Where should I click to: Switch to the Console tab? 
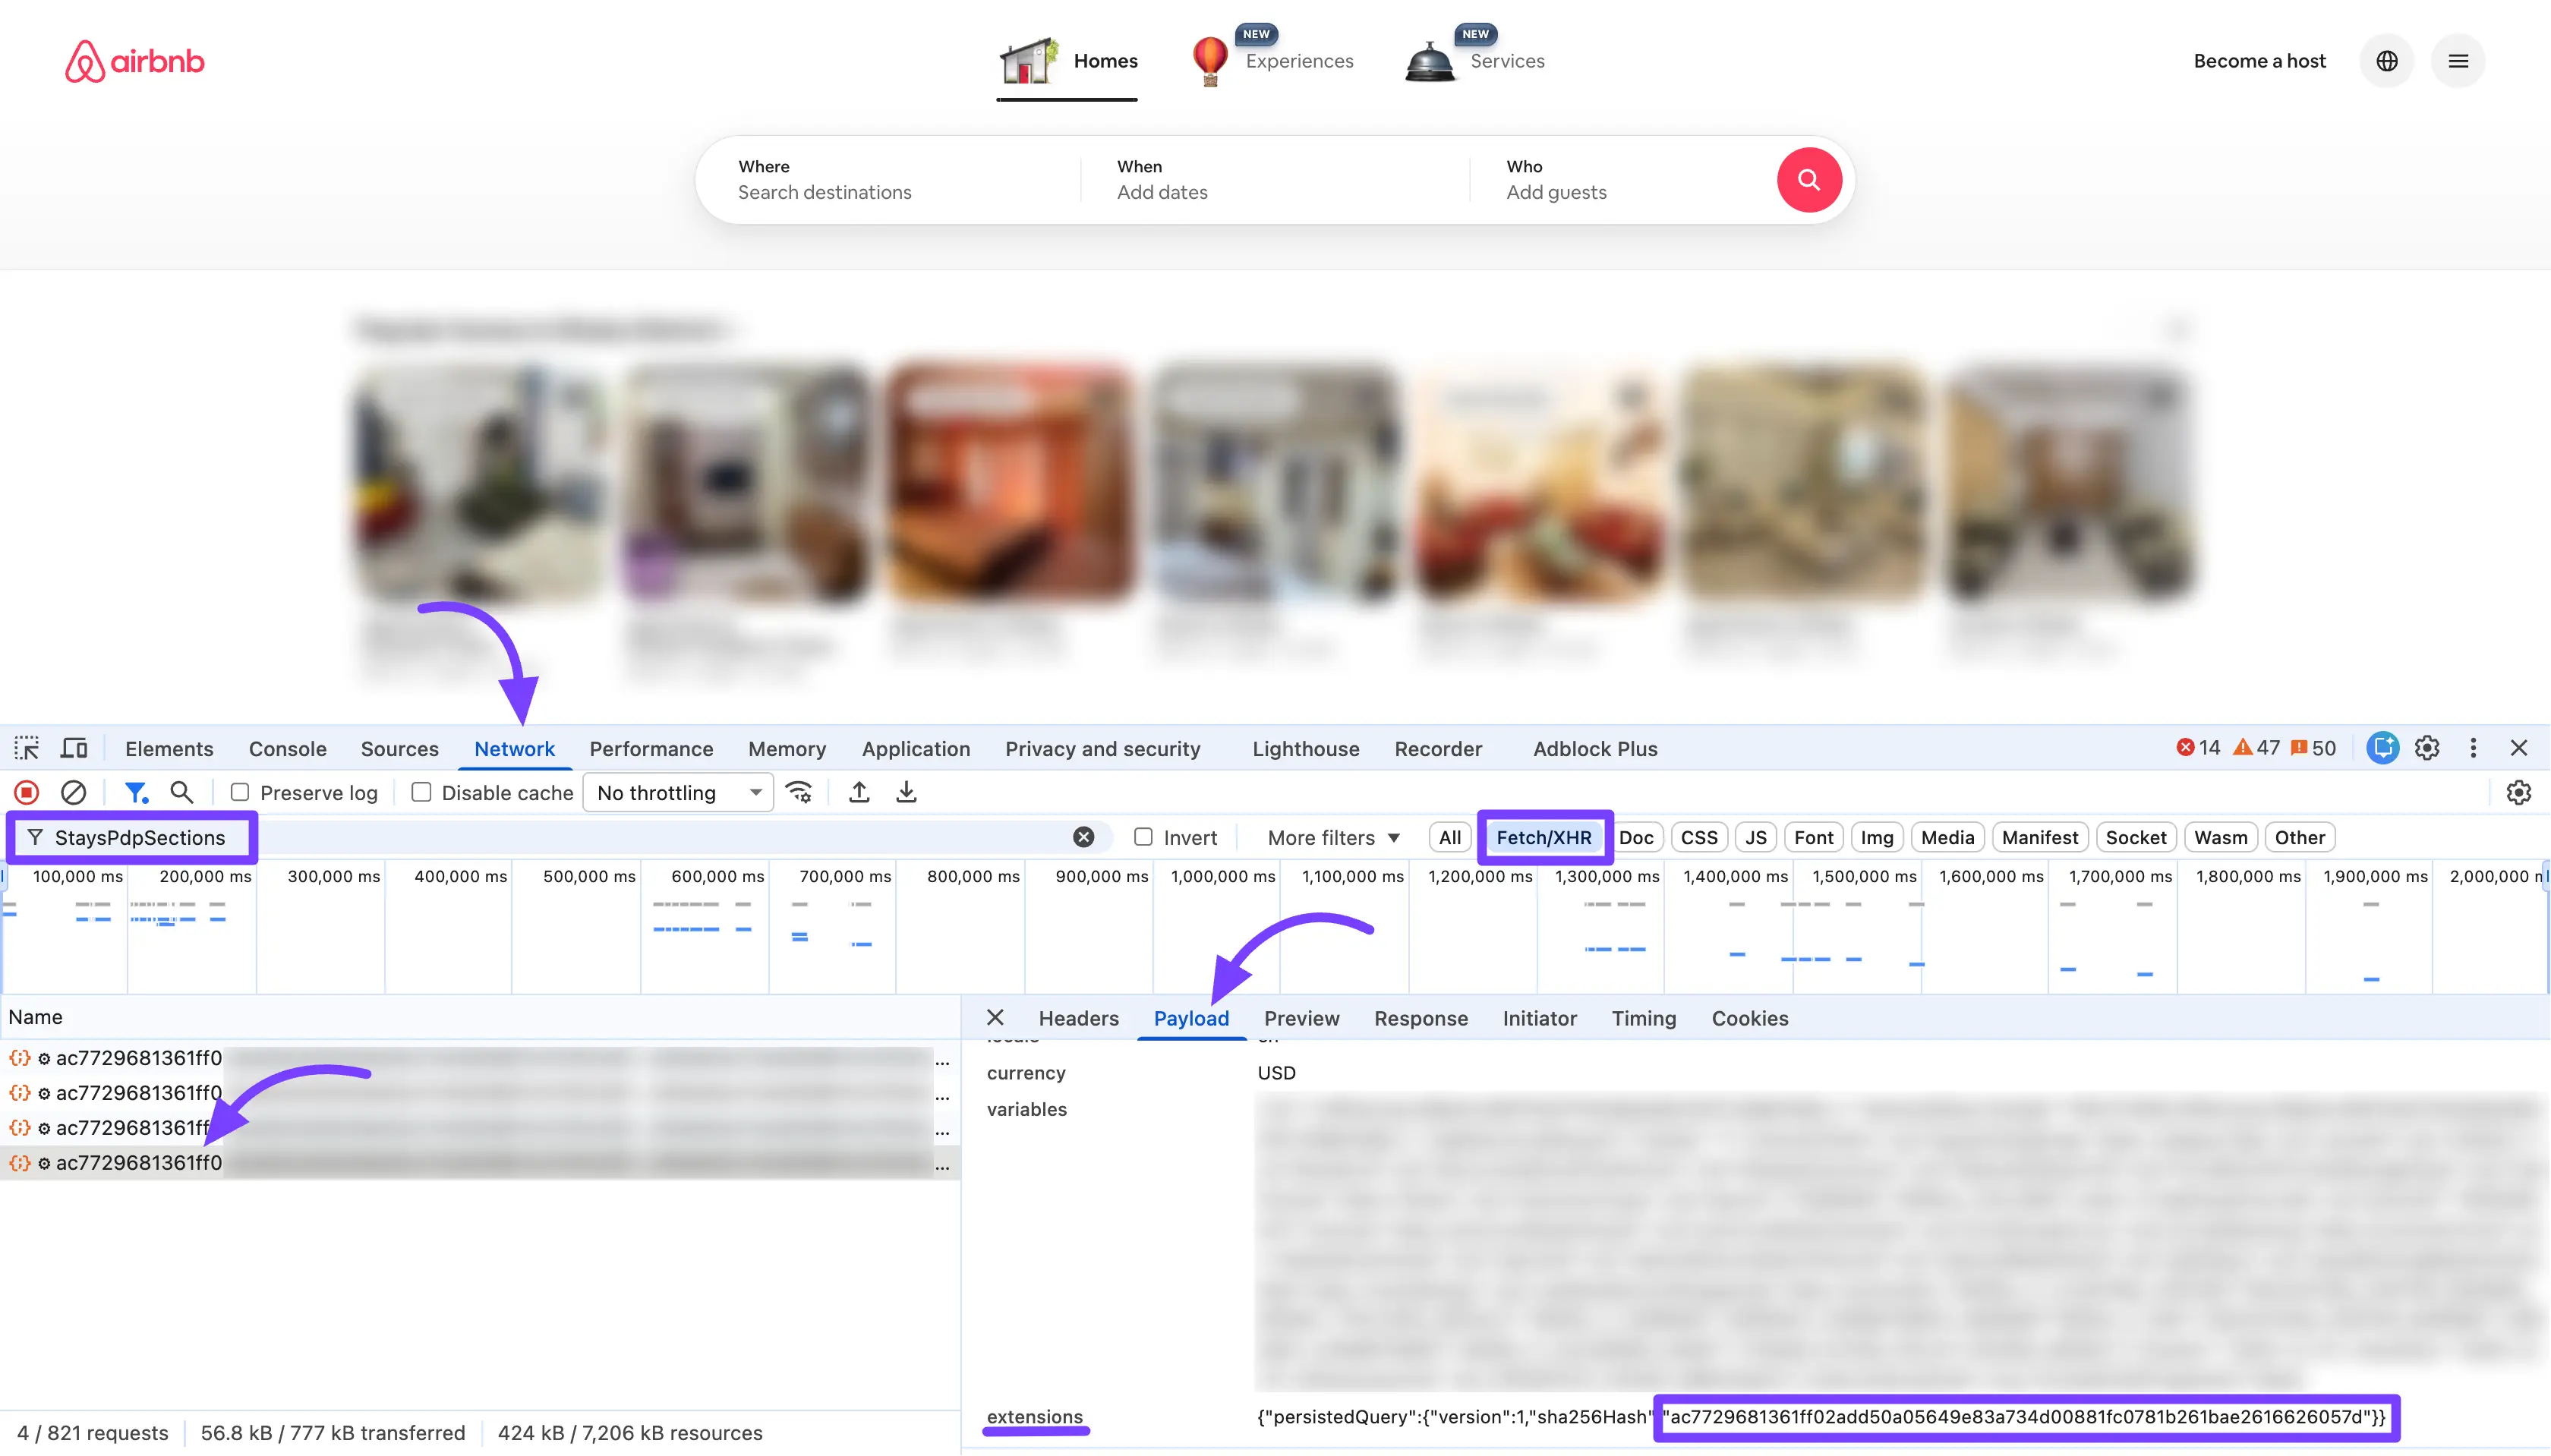click(287, 749)
